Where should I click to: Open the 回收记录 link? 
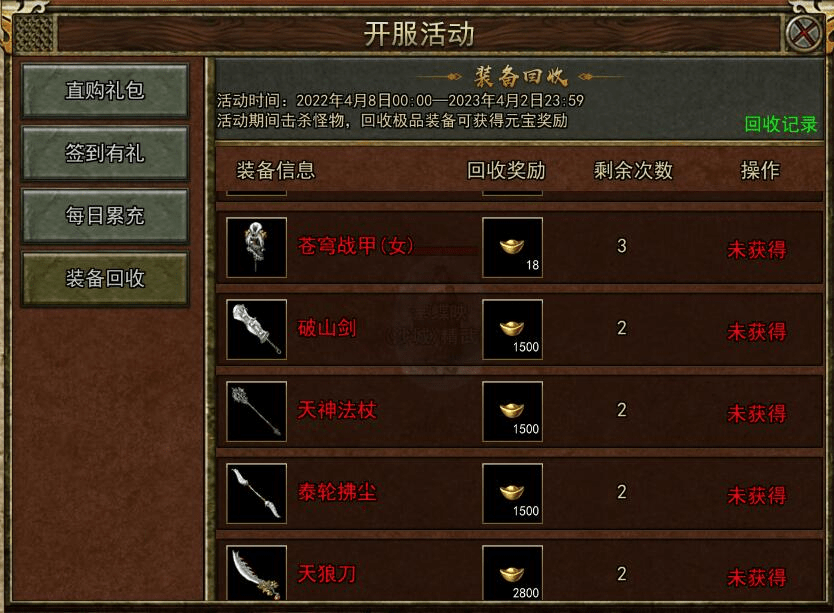780,124
